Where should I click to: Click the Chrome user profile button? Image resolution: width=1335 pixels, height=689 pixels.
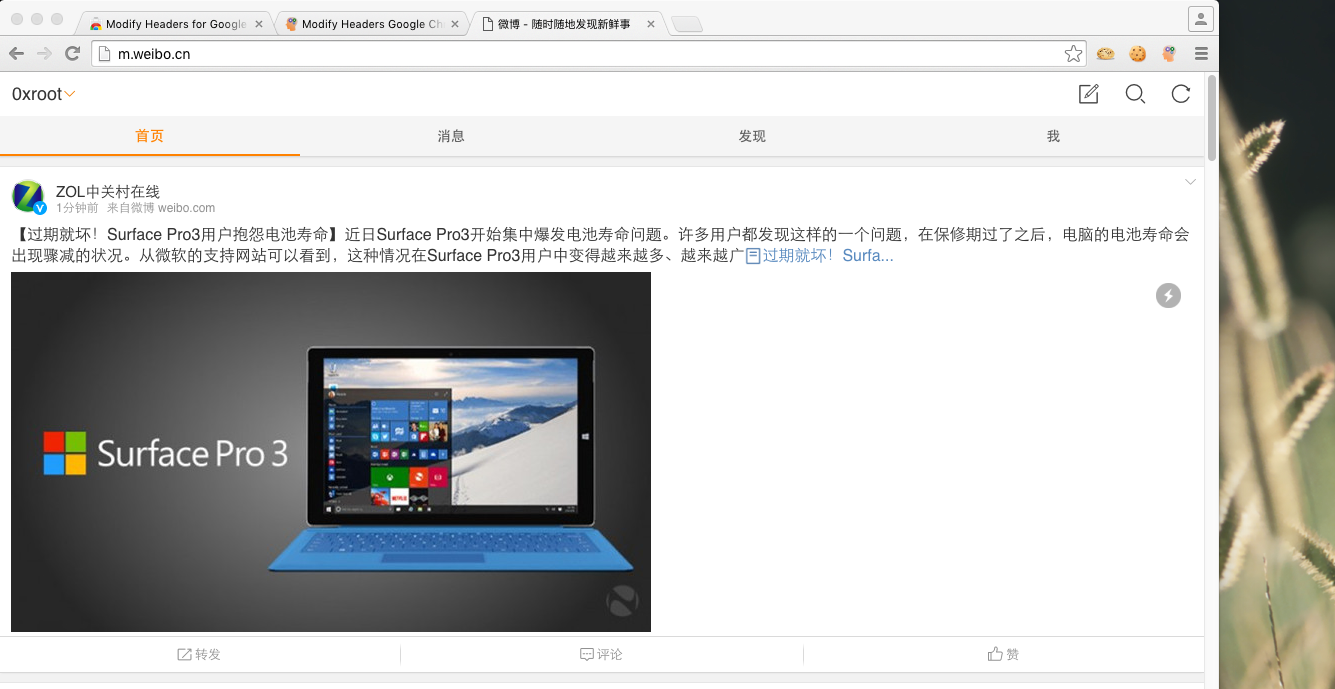click(1201, 18)
